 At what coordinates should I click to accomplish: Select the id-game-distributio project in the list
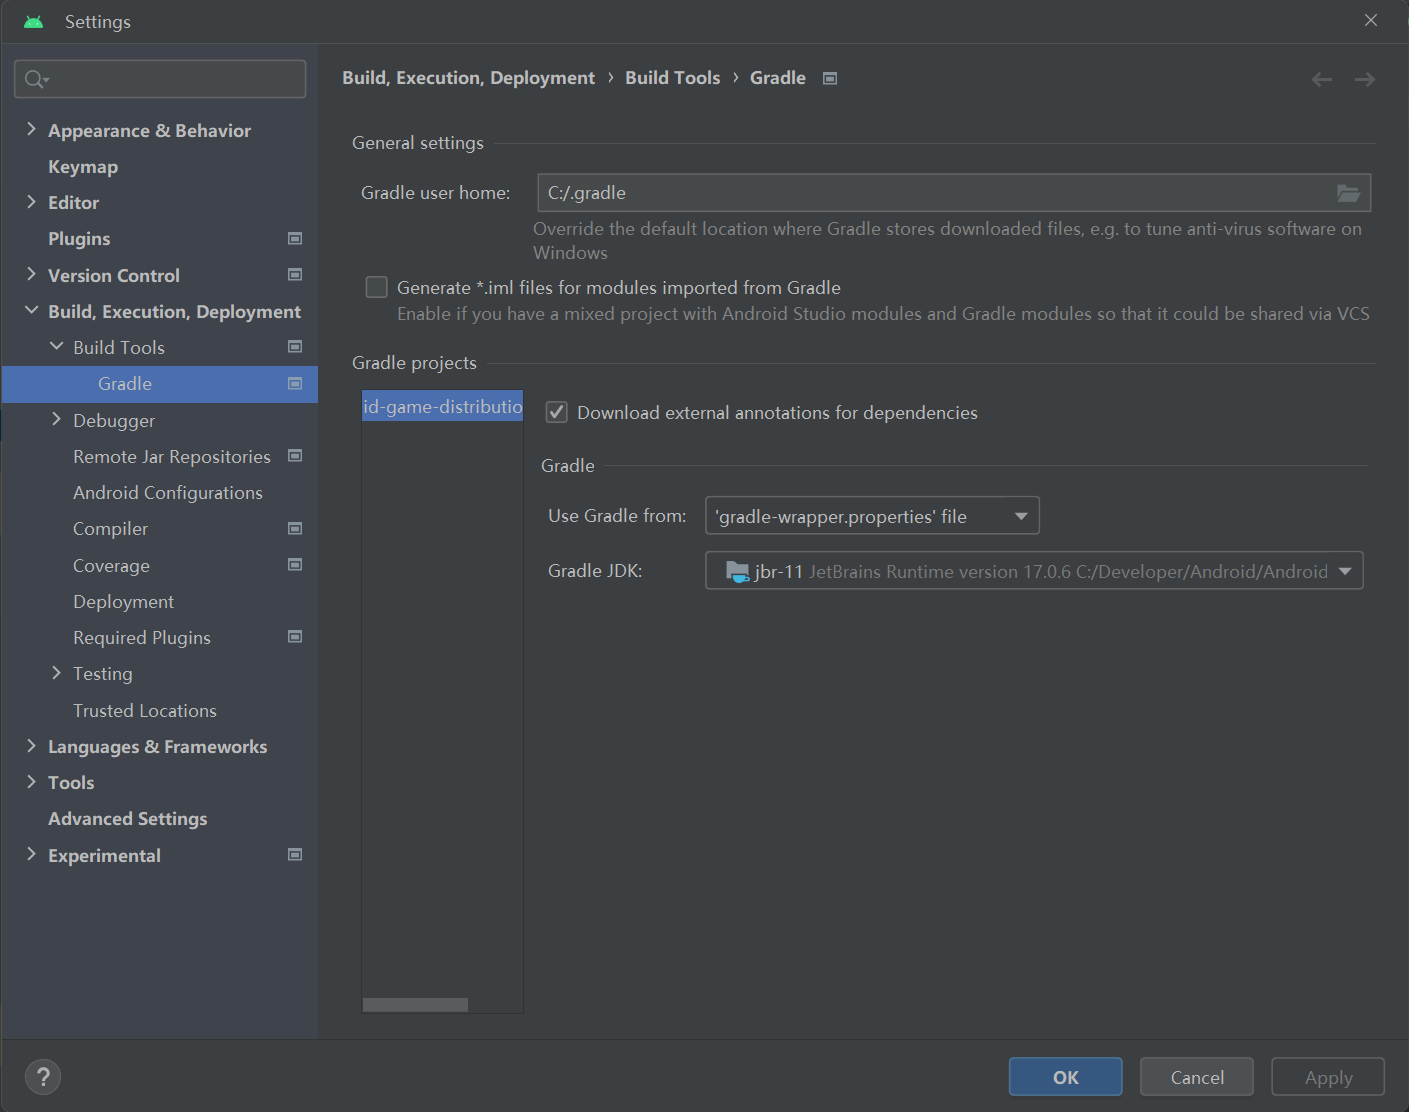click(x=442, y=406)
